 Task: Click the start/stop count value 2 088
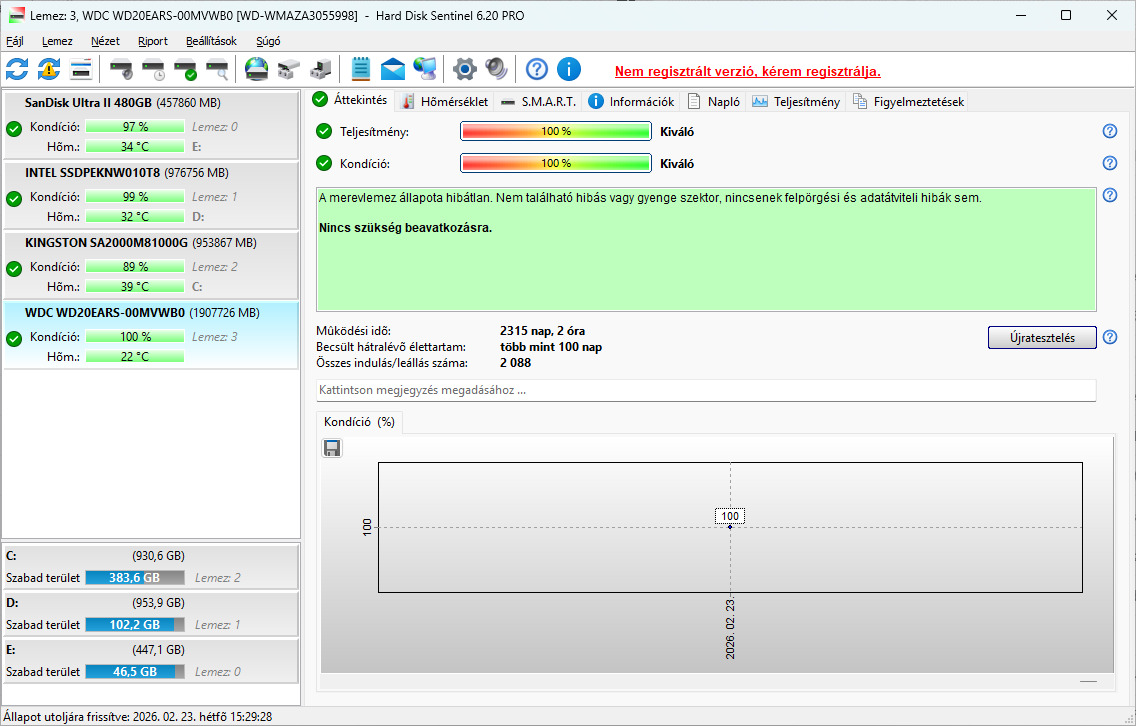pyautogui.click(x=515, y=363)
